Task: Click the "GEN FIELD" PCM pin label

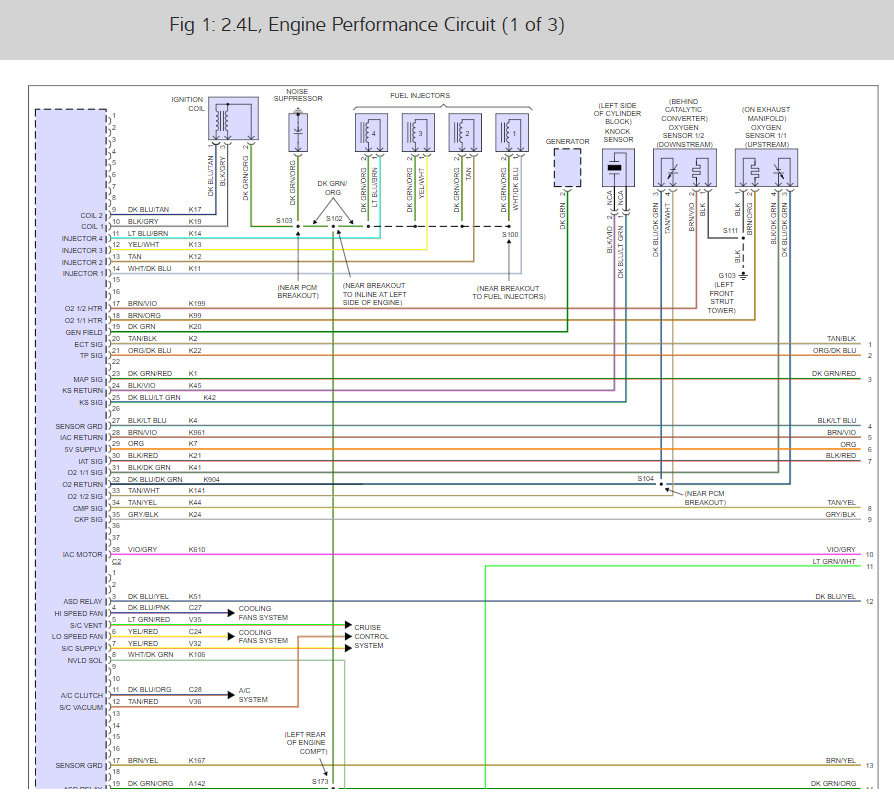Action: pos(84,332)
